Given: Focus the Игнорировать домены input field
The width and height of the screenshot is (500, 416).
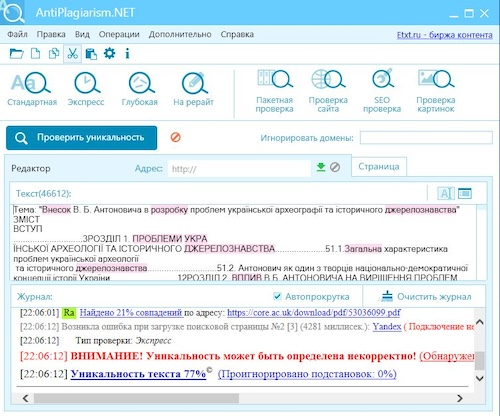Looking at the screenshot, I should 426,138.
